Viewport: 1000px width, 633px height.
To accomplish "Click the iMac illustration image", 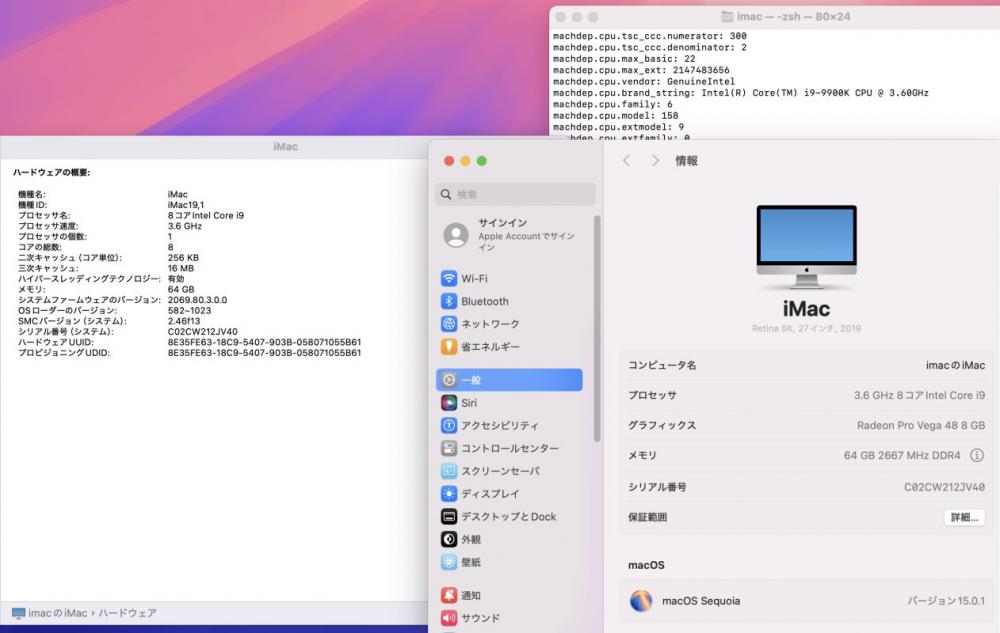I will (806, 247).
